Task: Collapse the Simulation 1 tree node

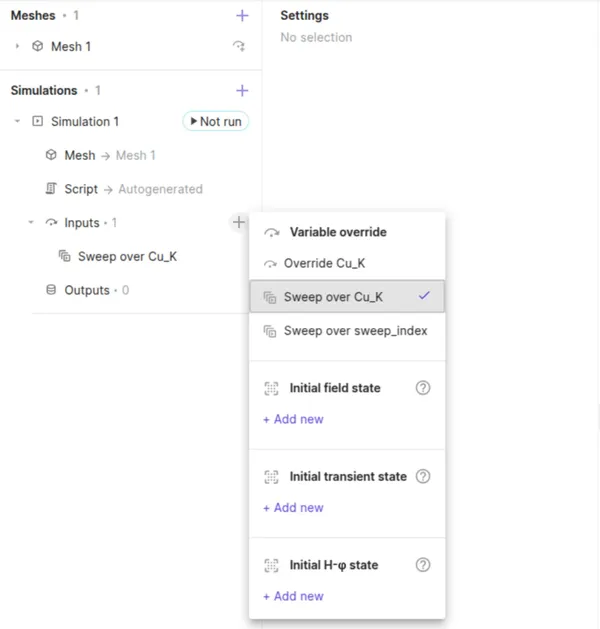Action: [17, 121]
